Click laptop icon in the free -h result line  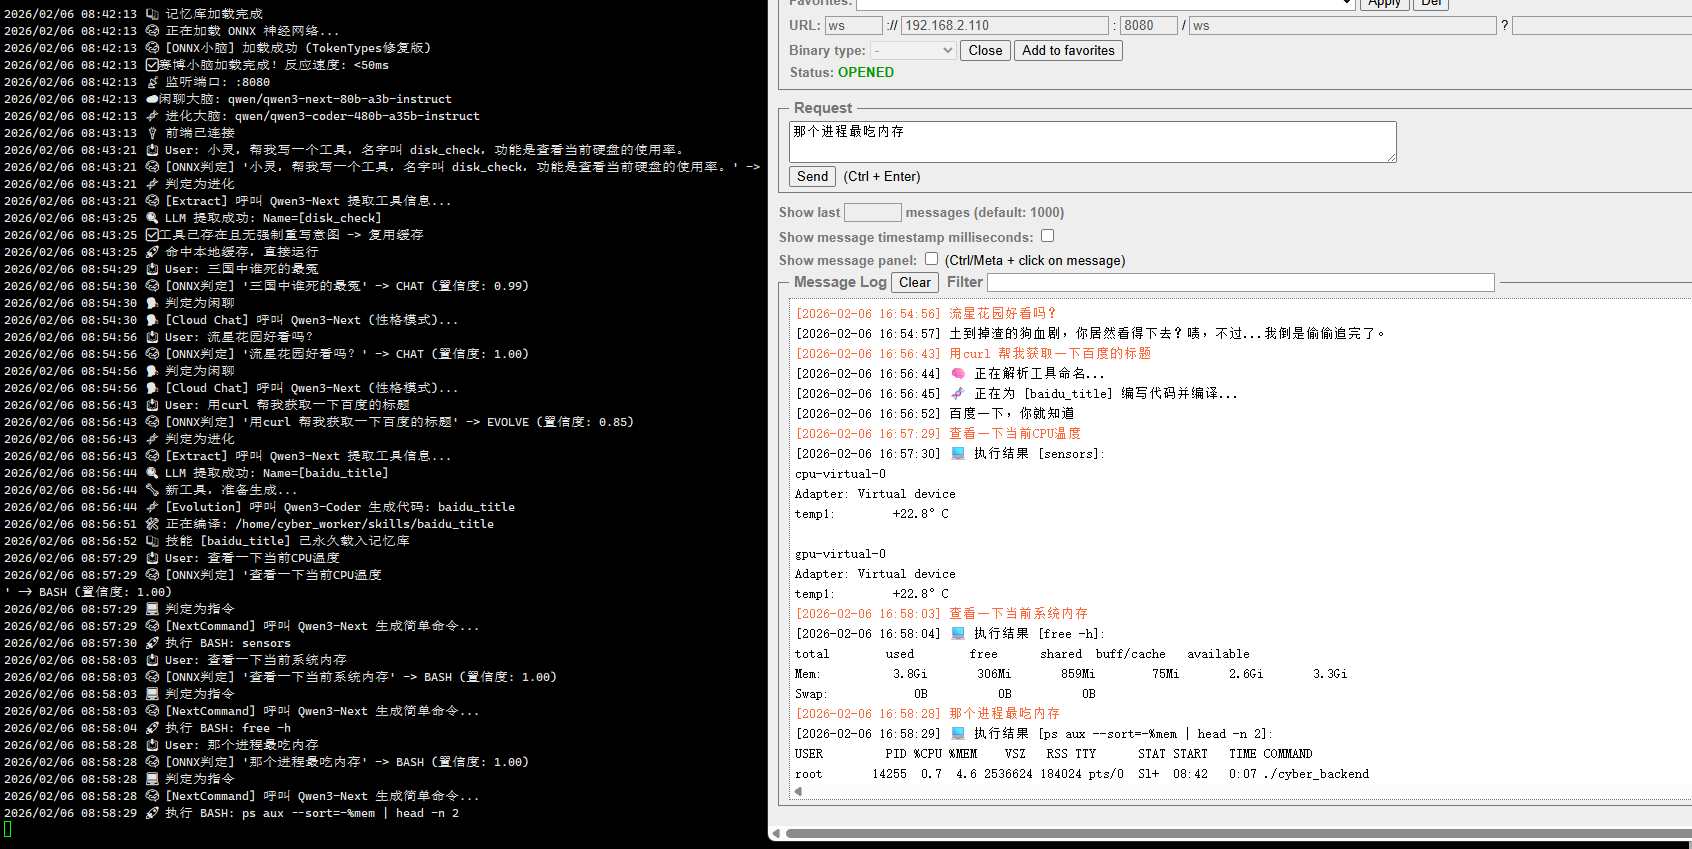click(958, 633)
